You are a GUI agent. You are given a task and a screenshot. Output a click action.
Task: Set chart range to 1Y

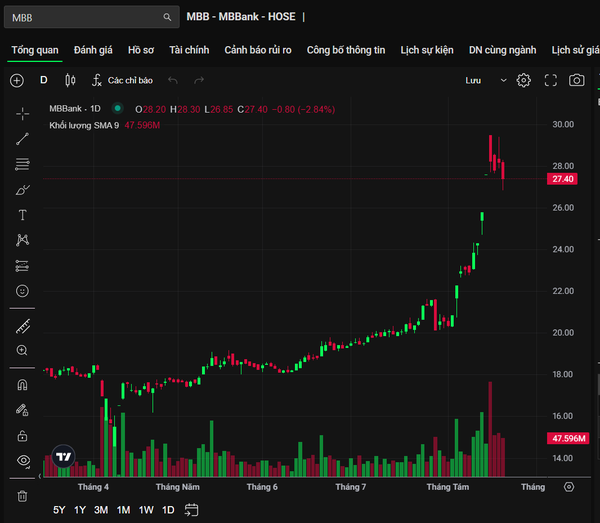(x=80, y=510)
